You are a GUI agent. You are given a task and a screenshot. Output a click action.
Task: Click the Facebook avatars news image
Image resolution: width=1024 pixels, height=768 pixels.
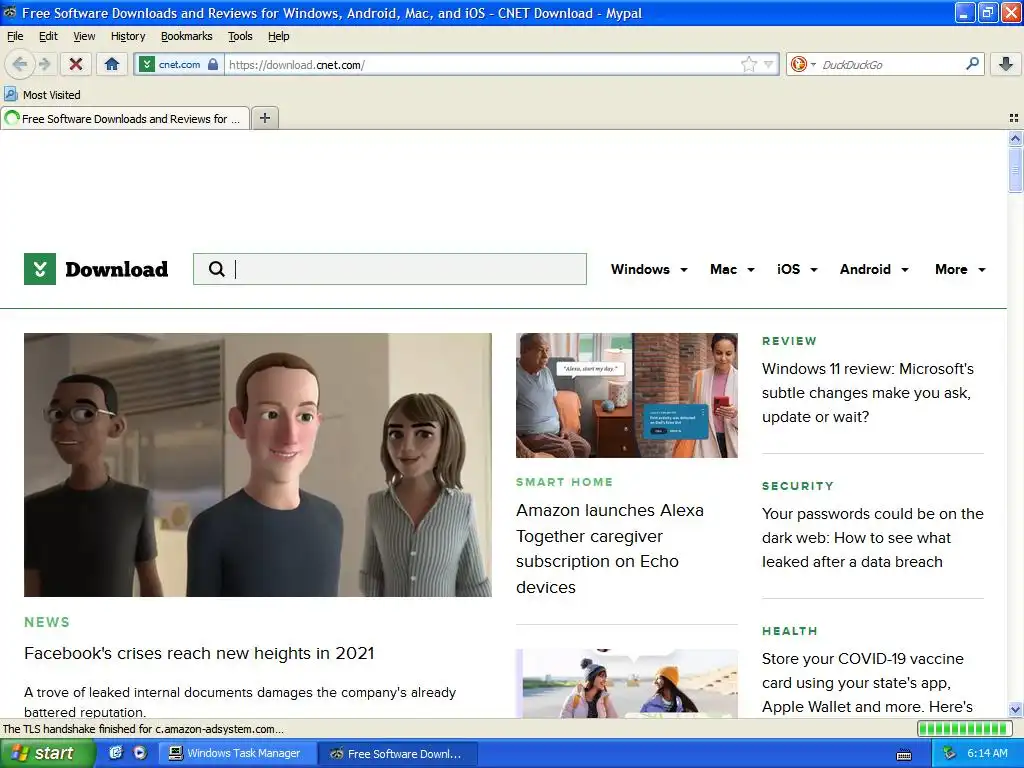tap(258, 465)
